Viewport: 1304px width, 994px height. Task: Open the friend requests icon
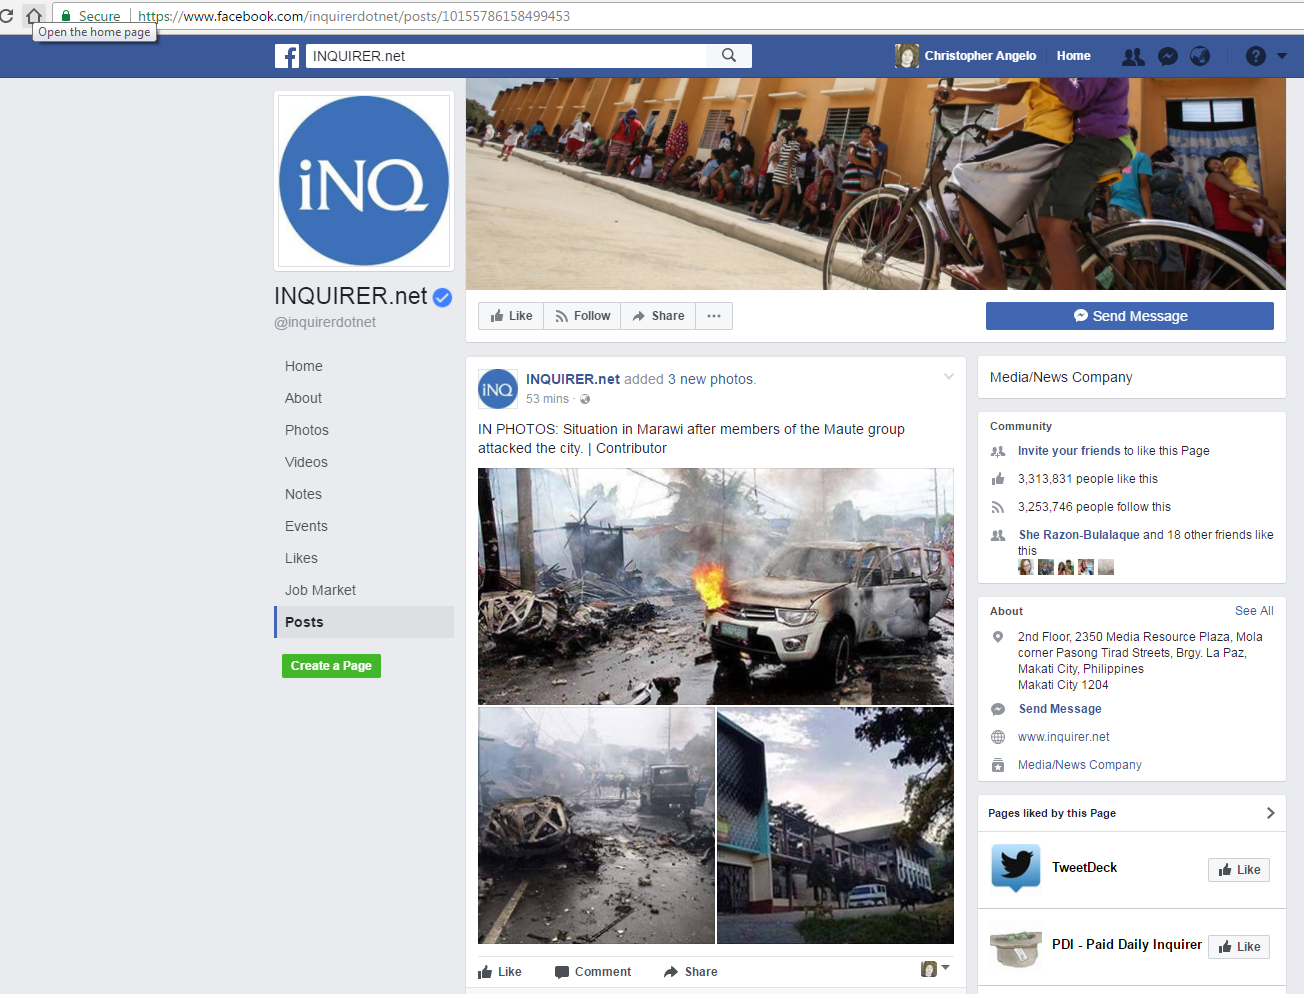coord(1133,57)
